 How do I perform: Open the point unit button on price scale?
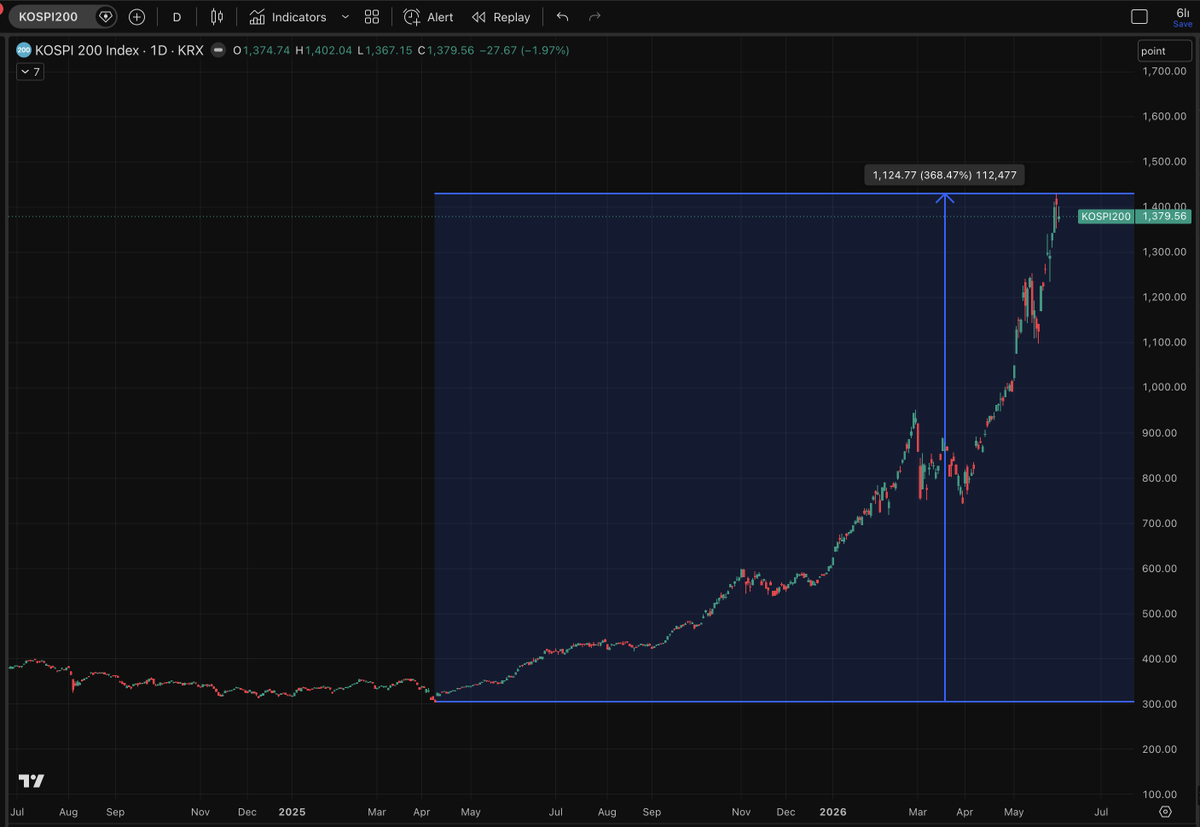click(x=1165, y=51)
